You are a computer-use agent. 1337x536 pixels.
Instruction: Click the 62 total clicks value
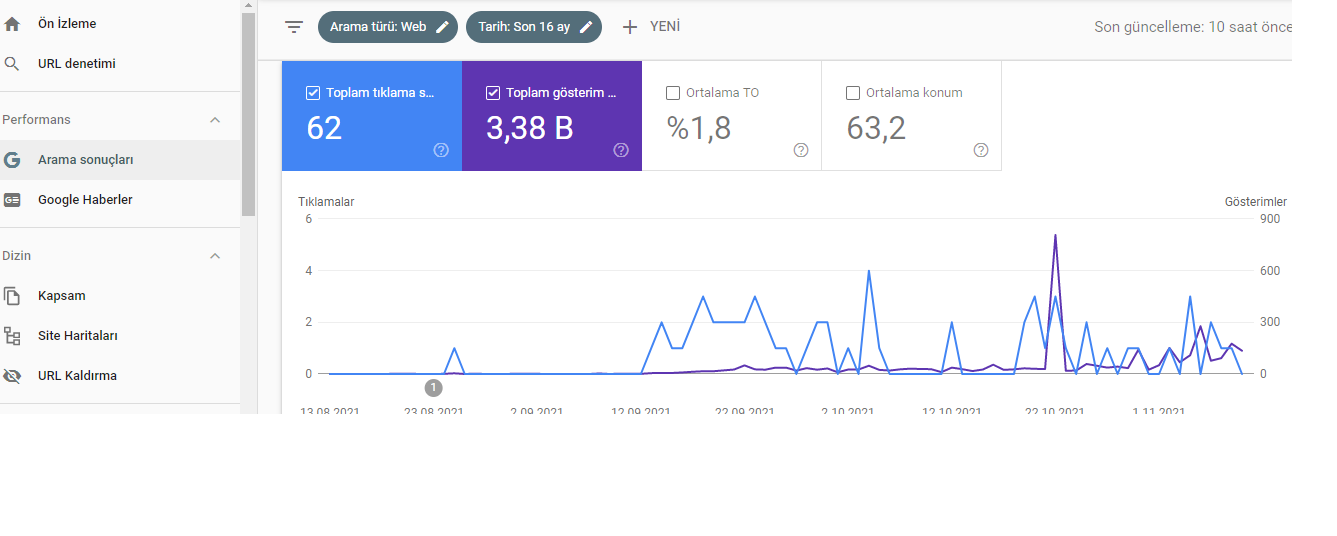click(x=325, y=128)
